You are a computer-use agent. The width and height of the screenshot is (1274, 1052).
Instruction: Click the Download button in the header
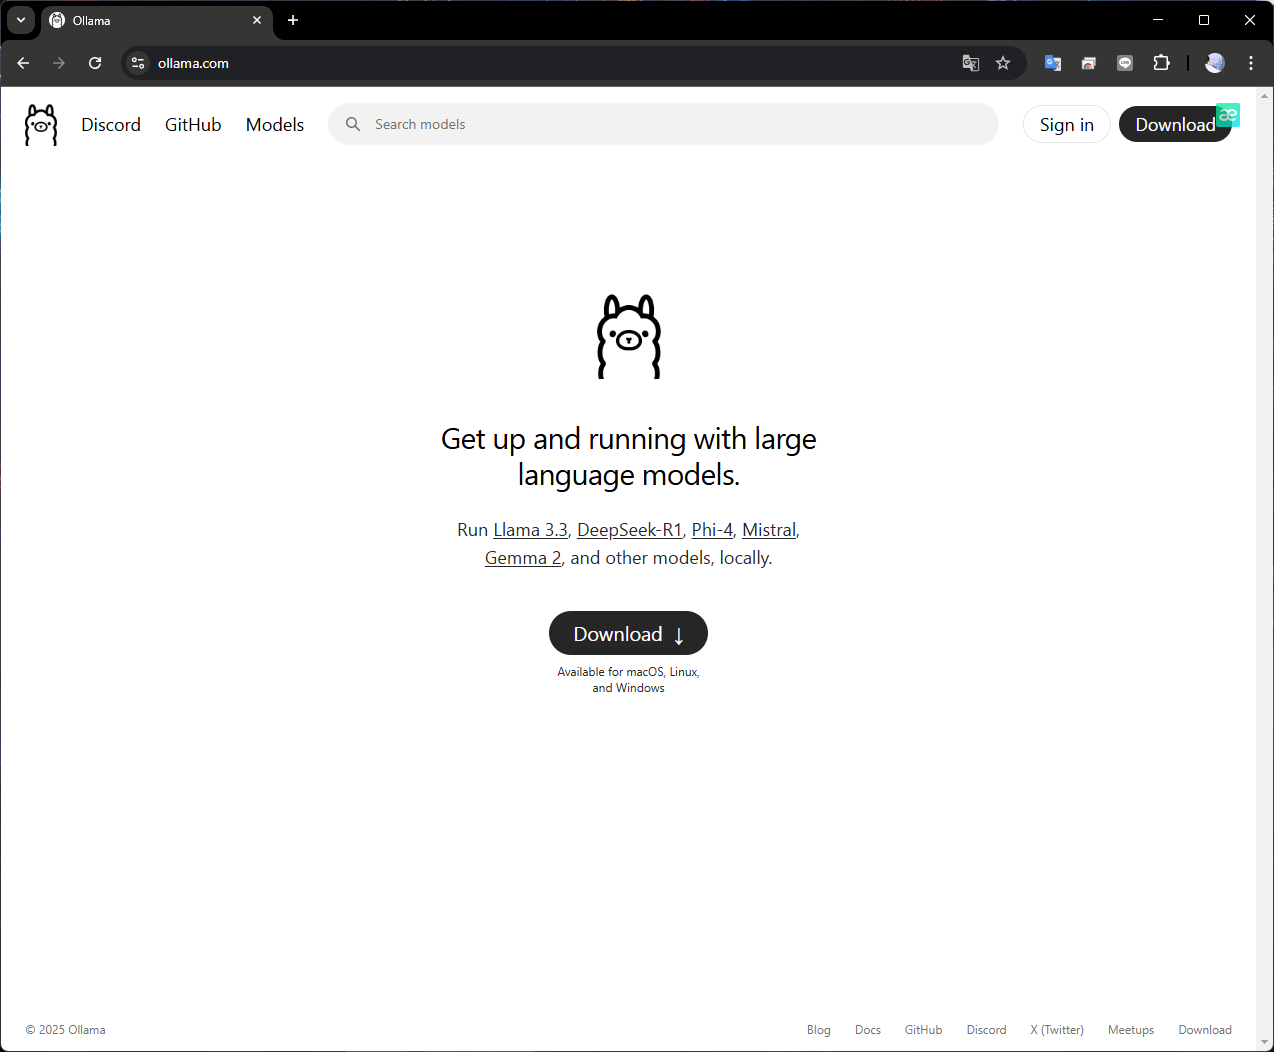[x=1175, y=124]
